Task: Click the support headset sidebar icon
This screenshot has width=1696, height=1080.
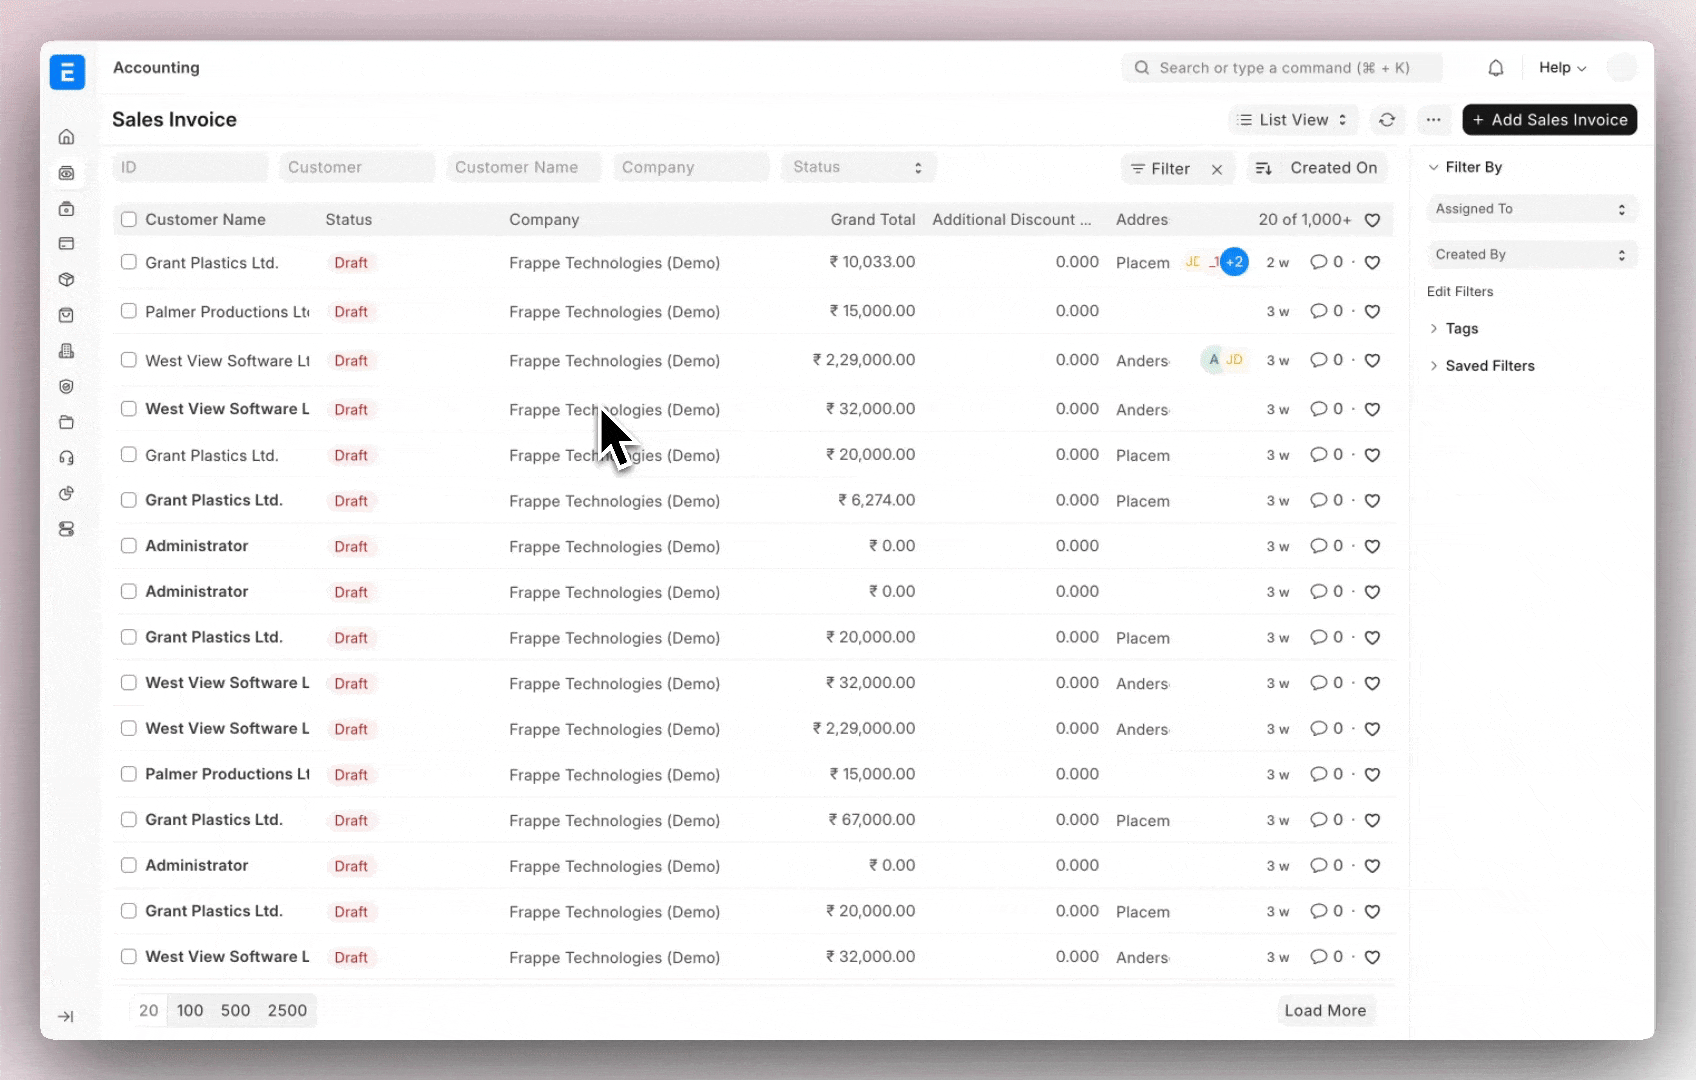Action: point(66,458)
